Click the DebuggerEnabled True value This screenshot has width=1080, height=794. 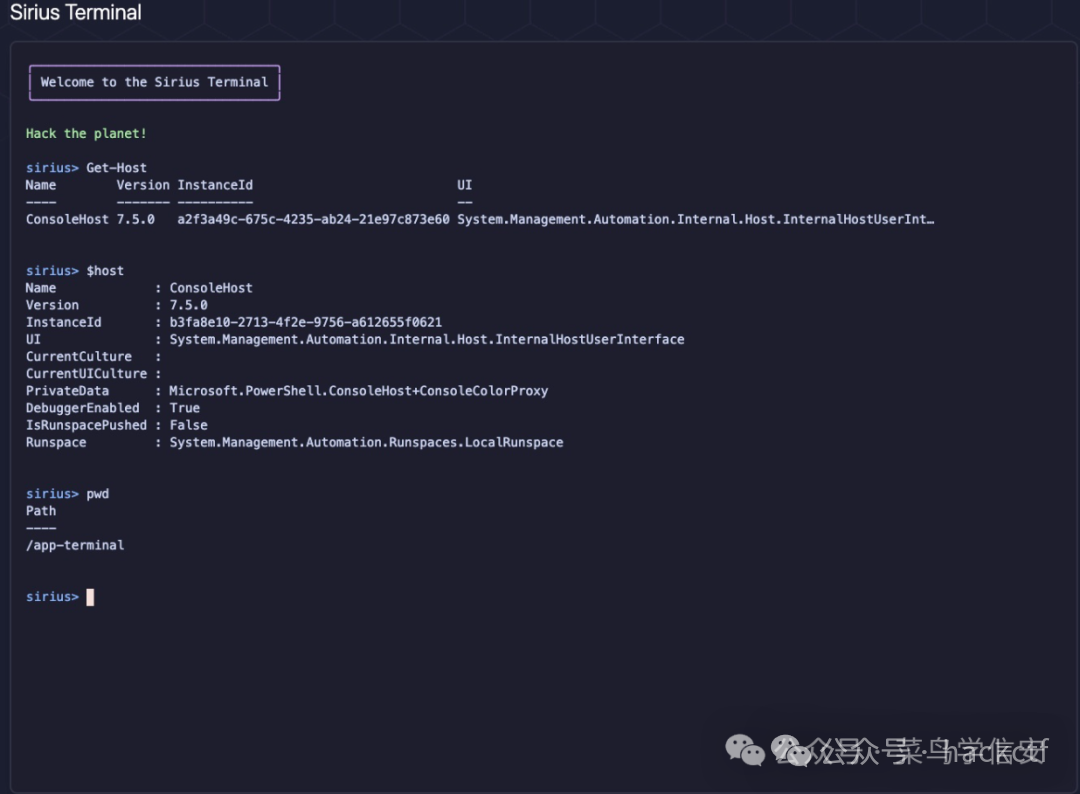pos(184,408)
